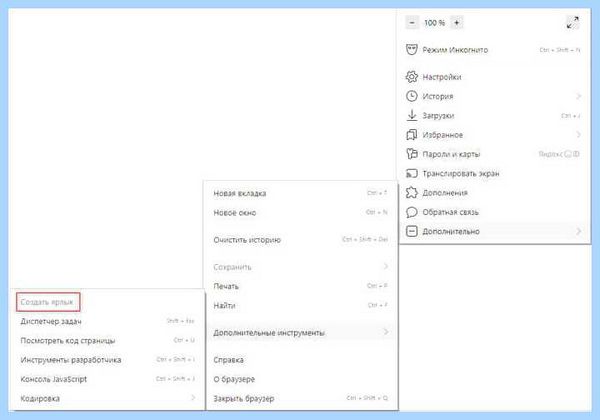Click the zoom in plus button
Screen dimensions: 600x420
point(457,23)
